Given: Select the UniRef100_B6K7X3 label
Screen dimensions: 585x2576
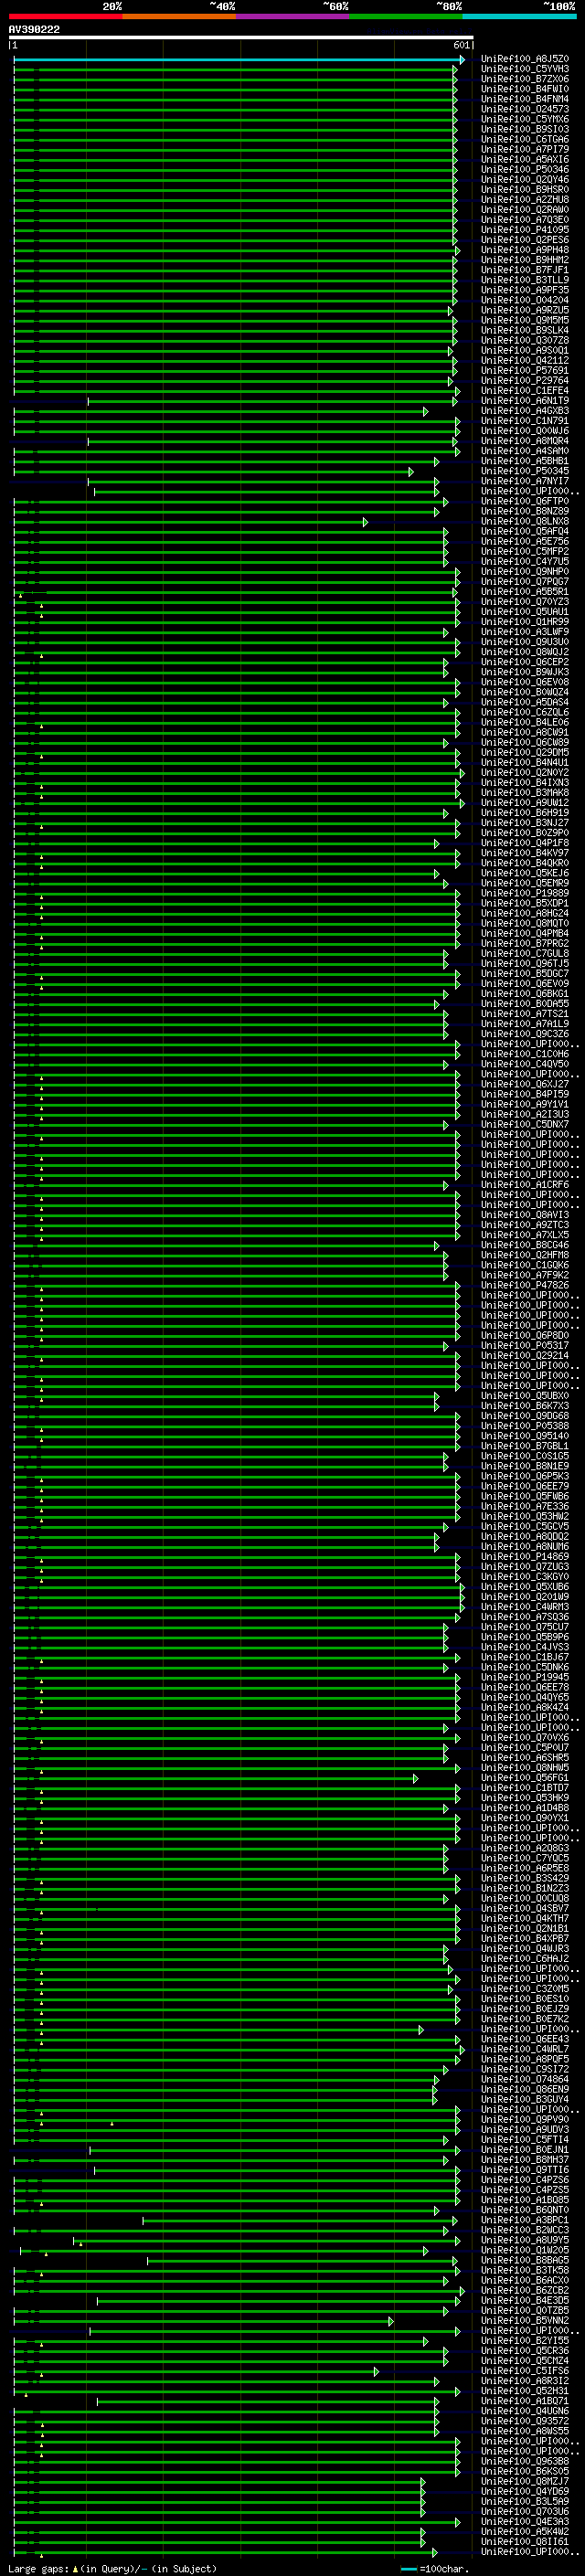Looking at the screenshot, I should 525,1405.
